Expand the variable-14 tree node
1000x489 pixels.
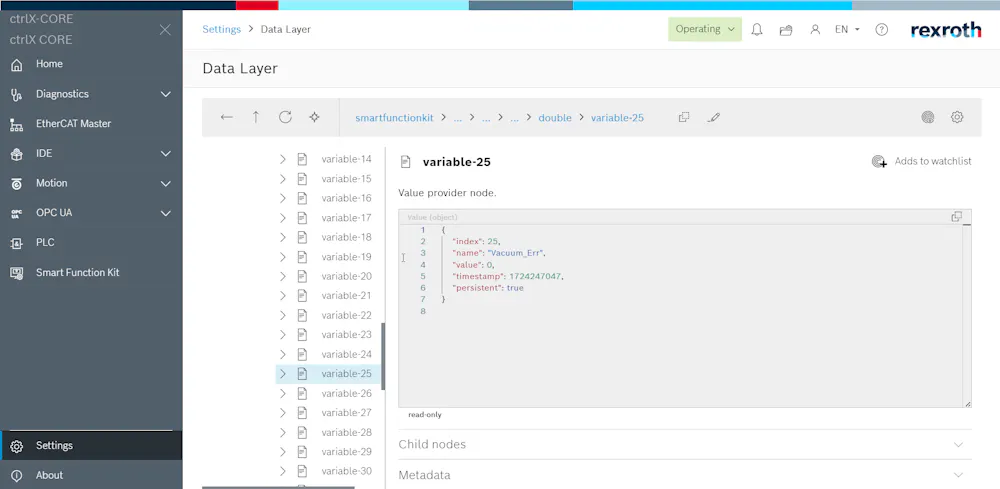pos(283,159)
